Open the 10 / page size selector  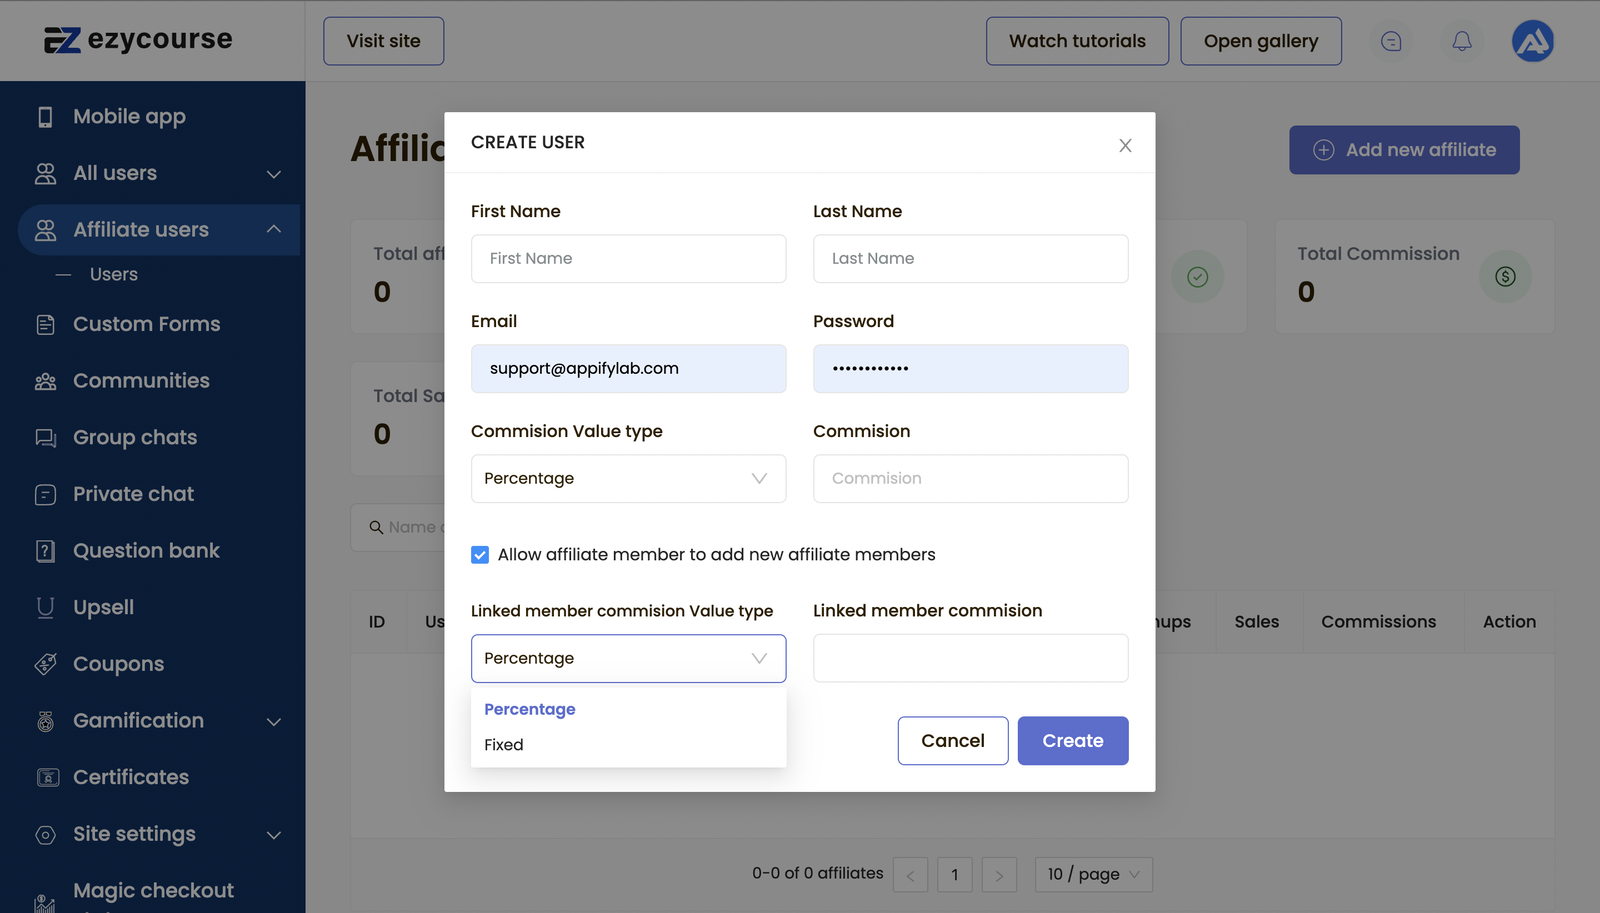(x=1093, y=875)
